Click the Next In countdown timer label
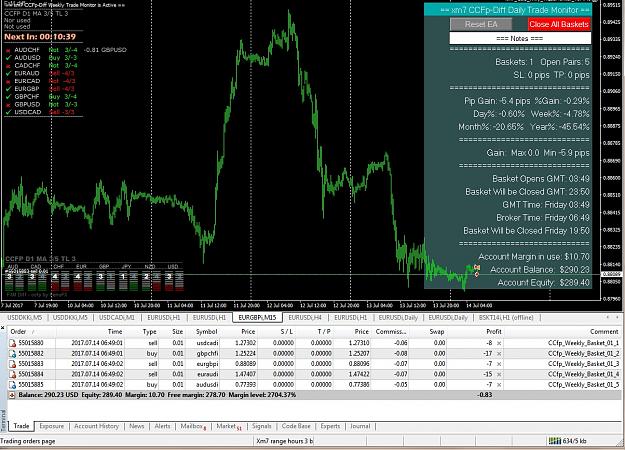 pos(40,37)
